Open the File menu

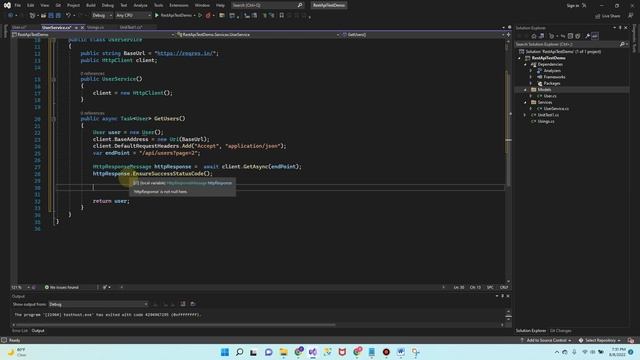click(18, 5)
